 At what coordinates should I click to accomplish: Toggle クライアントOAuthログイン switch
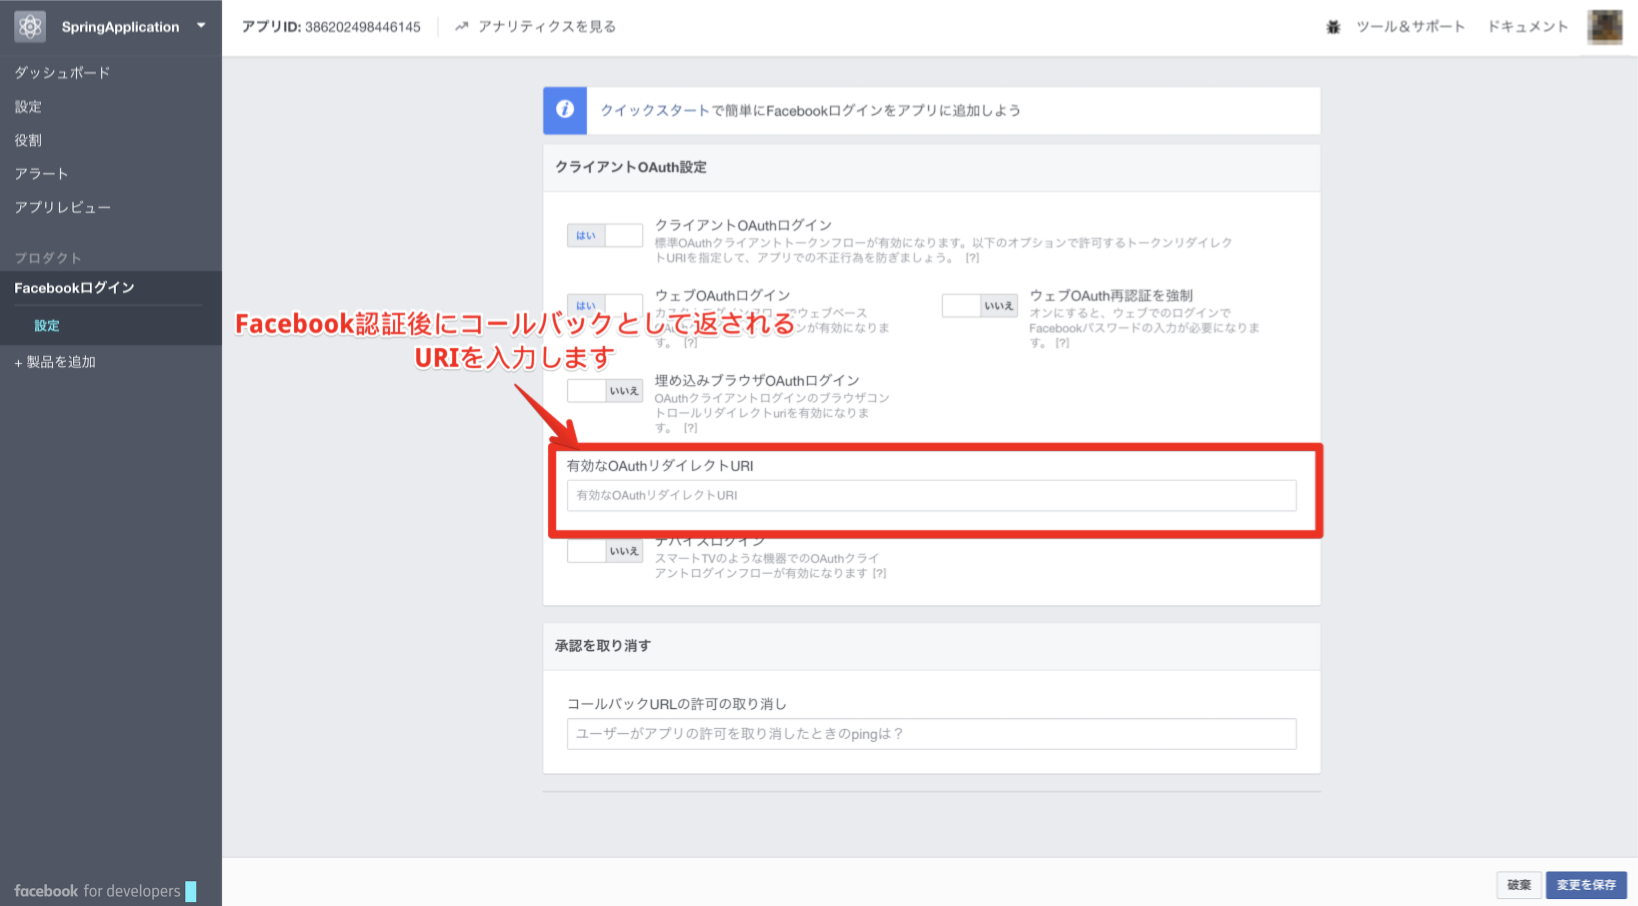point(604,236)
